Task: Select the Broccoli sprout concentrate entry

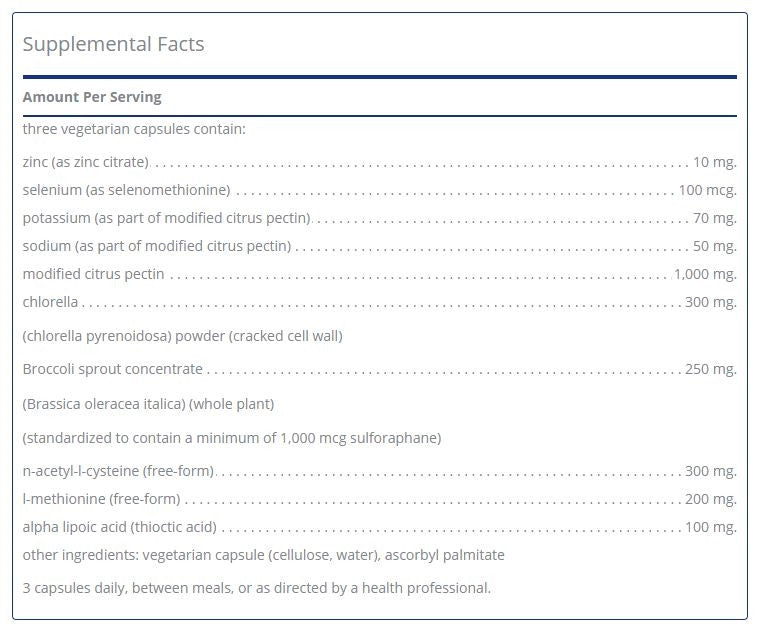Action: coord(113,369)
